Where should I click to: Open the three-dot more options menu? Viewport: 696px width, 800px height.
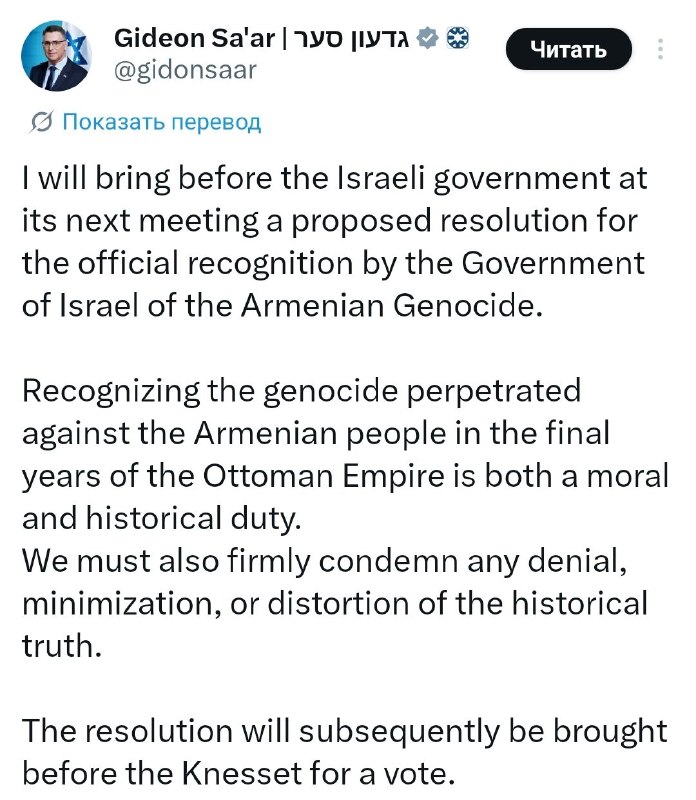click(x=660, y=49)
